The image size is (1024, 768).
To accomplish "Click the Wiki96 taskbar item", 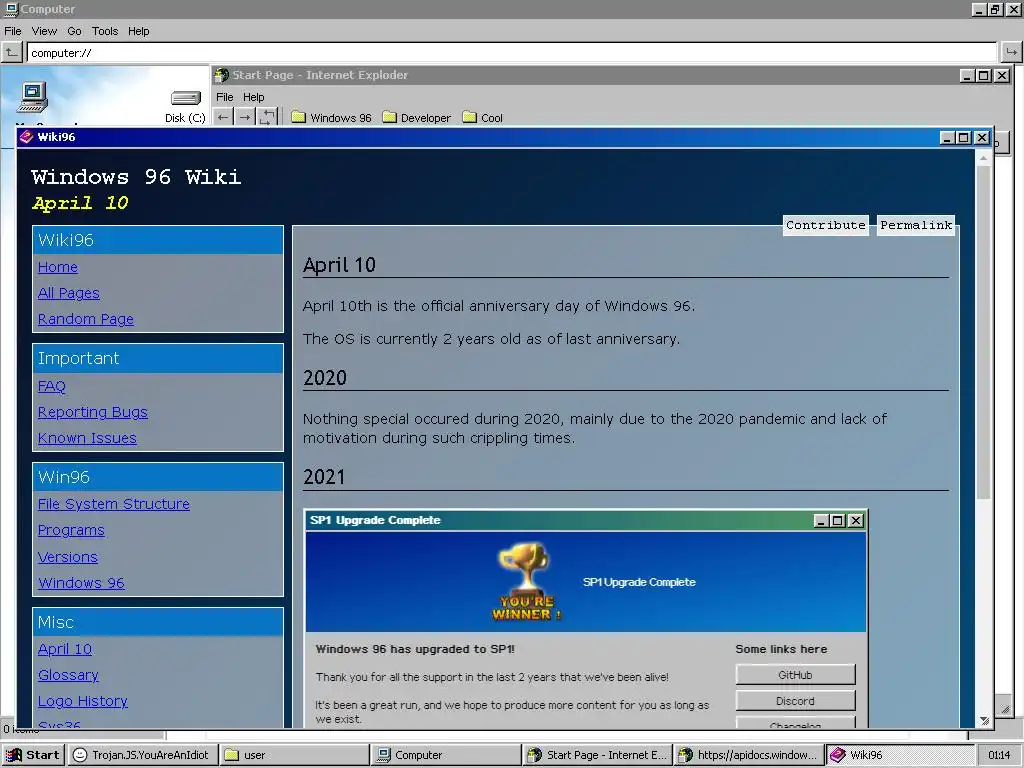I will tap(899, 755).
